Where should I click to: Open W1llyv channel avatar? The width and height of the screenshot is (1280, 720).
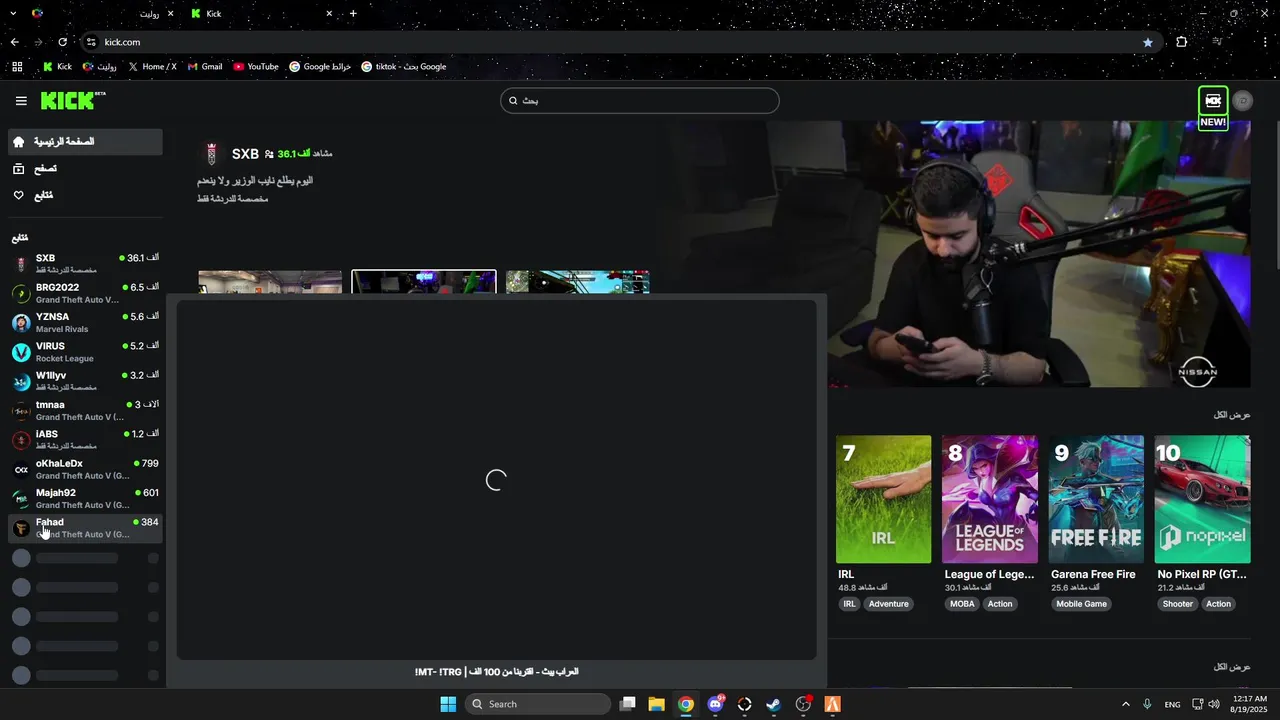21,381
